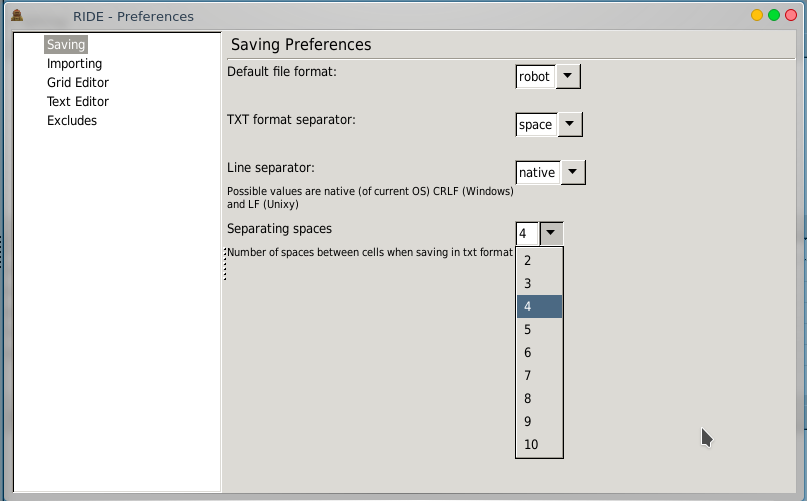The width and height of the screenshot is (807, 501).
Task: Click the Possible values are native help text
Action: (x=370, y=198)
